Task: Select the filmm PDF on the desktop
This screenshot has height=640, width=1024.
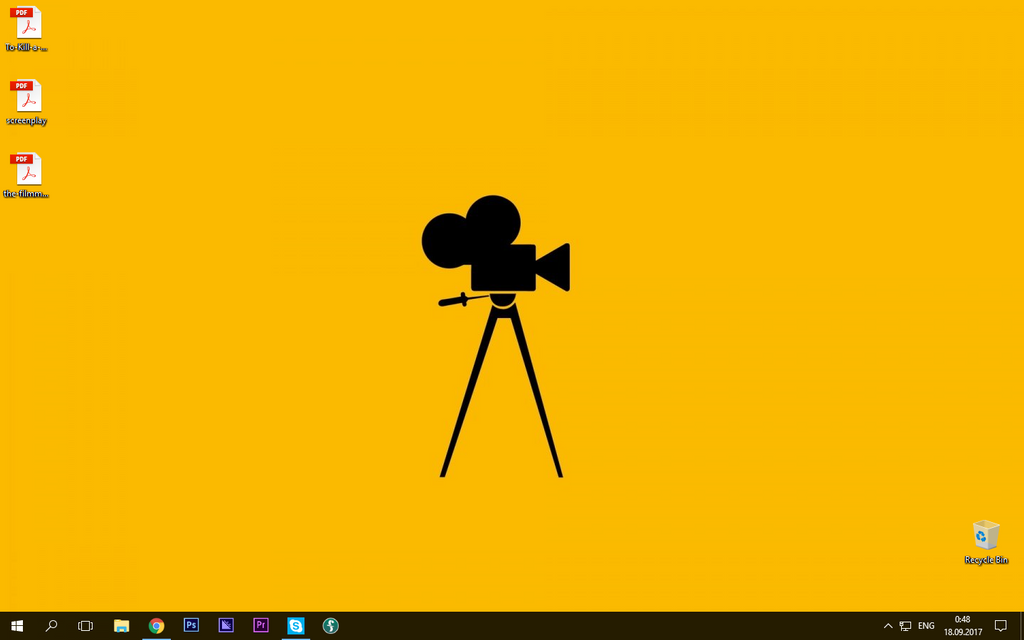Action: (x=26, y=171)
